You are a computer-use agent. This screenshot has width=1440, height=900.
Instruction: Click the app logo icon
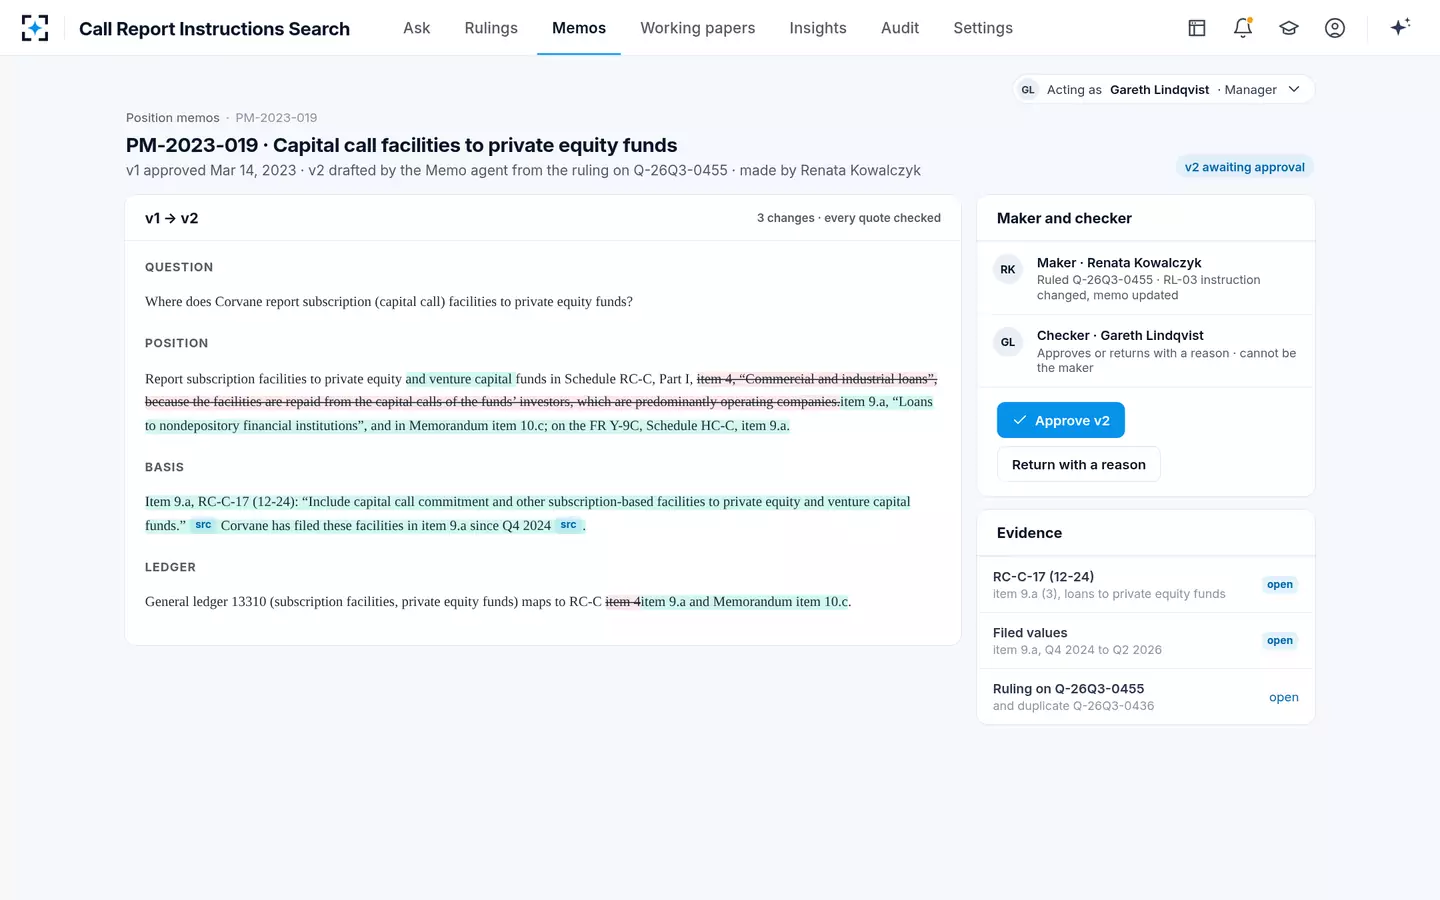tap(35, 28)
